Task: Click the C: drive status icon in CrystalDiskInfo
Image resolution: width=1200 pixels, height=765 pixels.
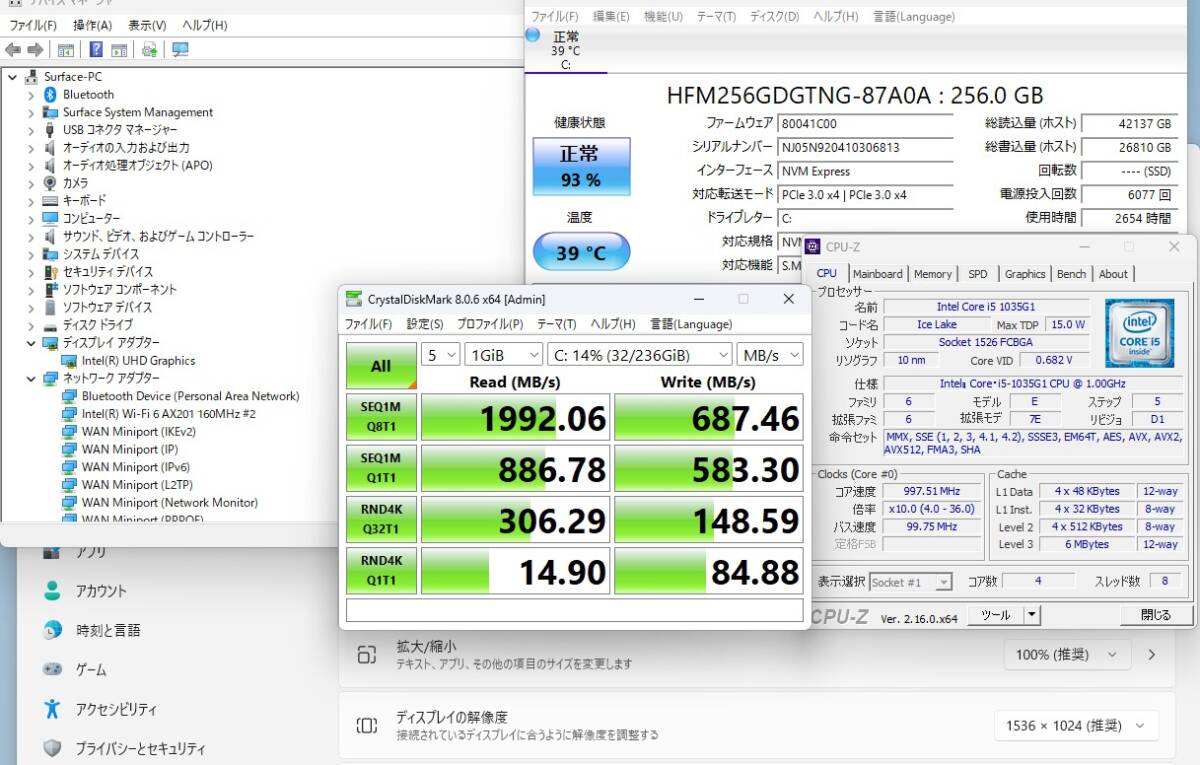Action: (x=566, y=45)
